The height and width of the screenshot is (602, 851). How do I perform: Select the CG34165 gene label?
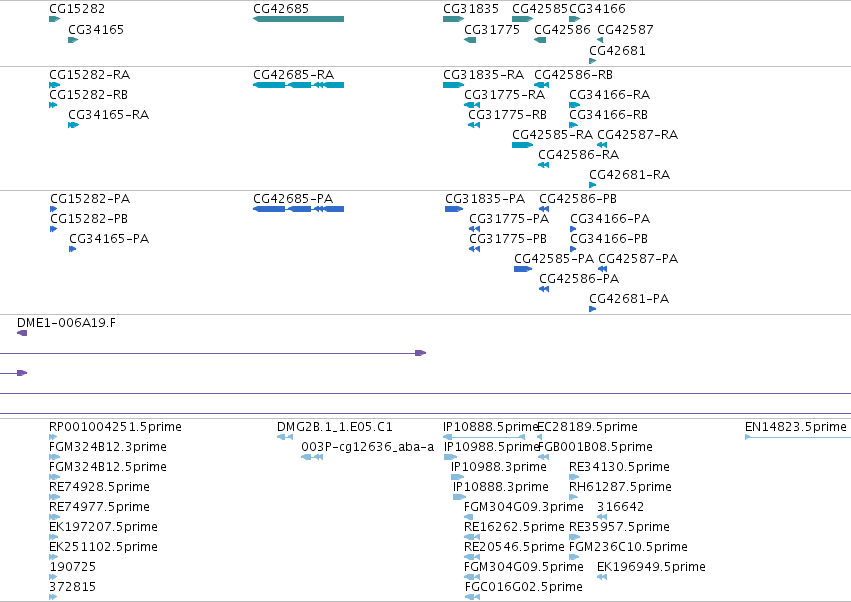96,29
